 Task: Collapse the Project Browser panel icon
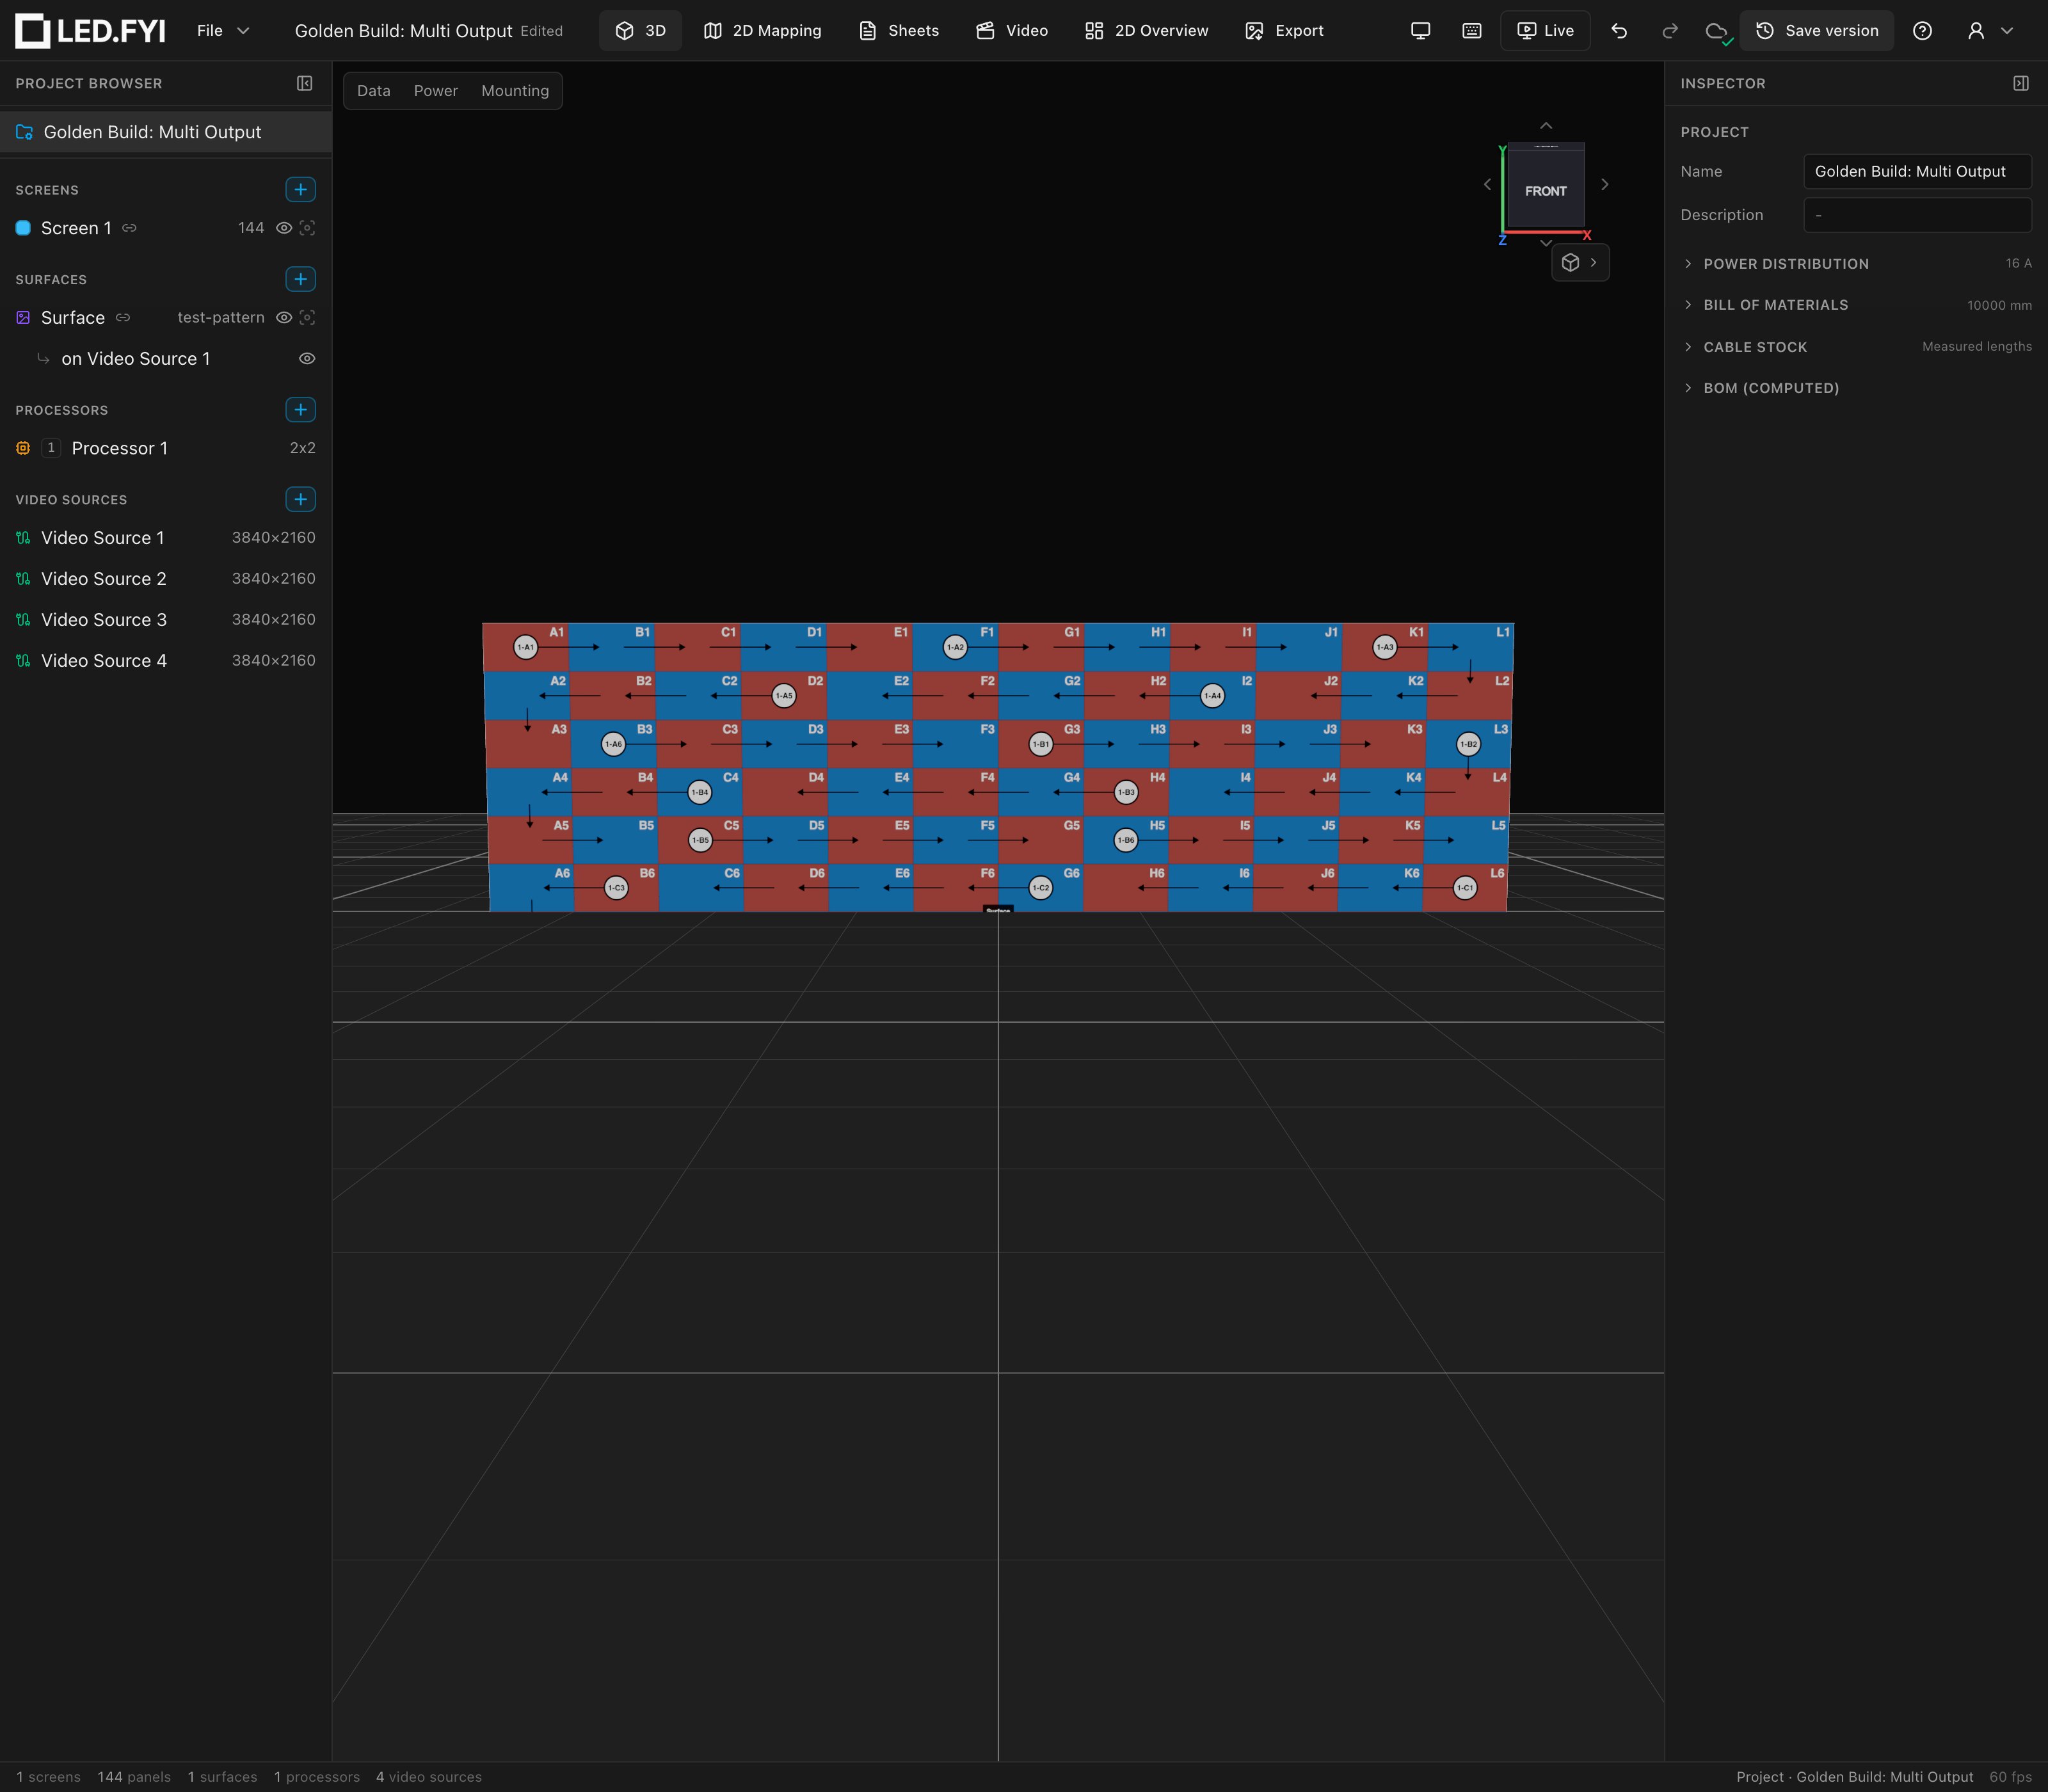[x=305, y=83]
